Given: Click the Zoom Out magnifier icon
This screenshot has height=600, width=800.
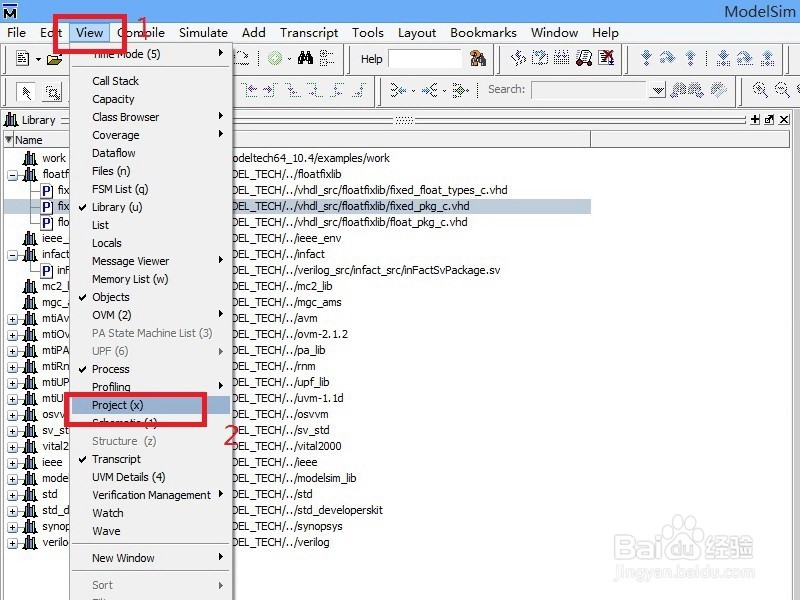Looking at the screenshot, I should coord(782,90).
